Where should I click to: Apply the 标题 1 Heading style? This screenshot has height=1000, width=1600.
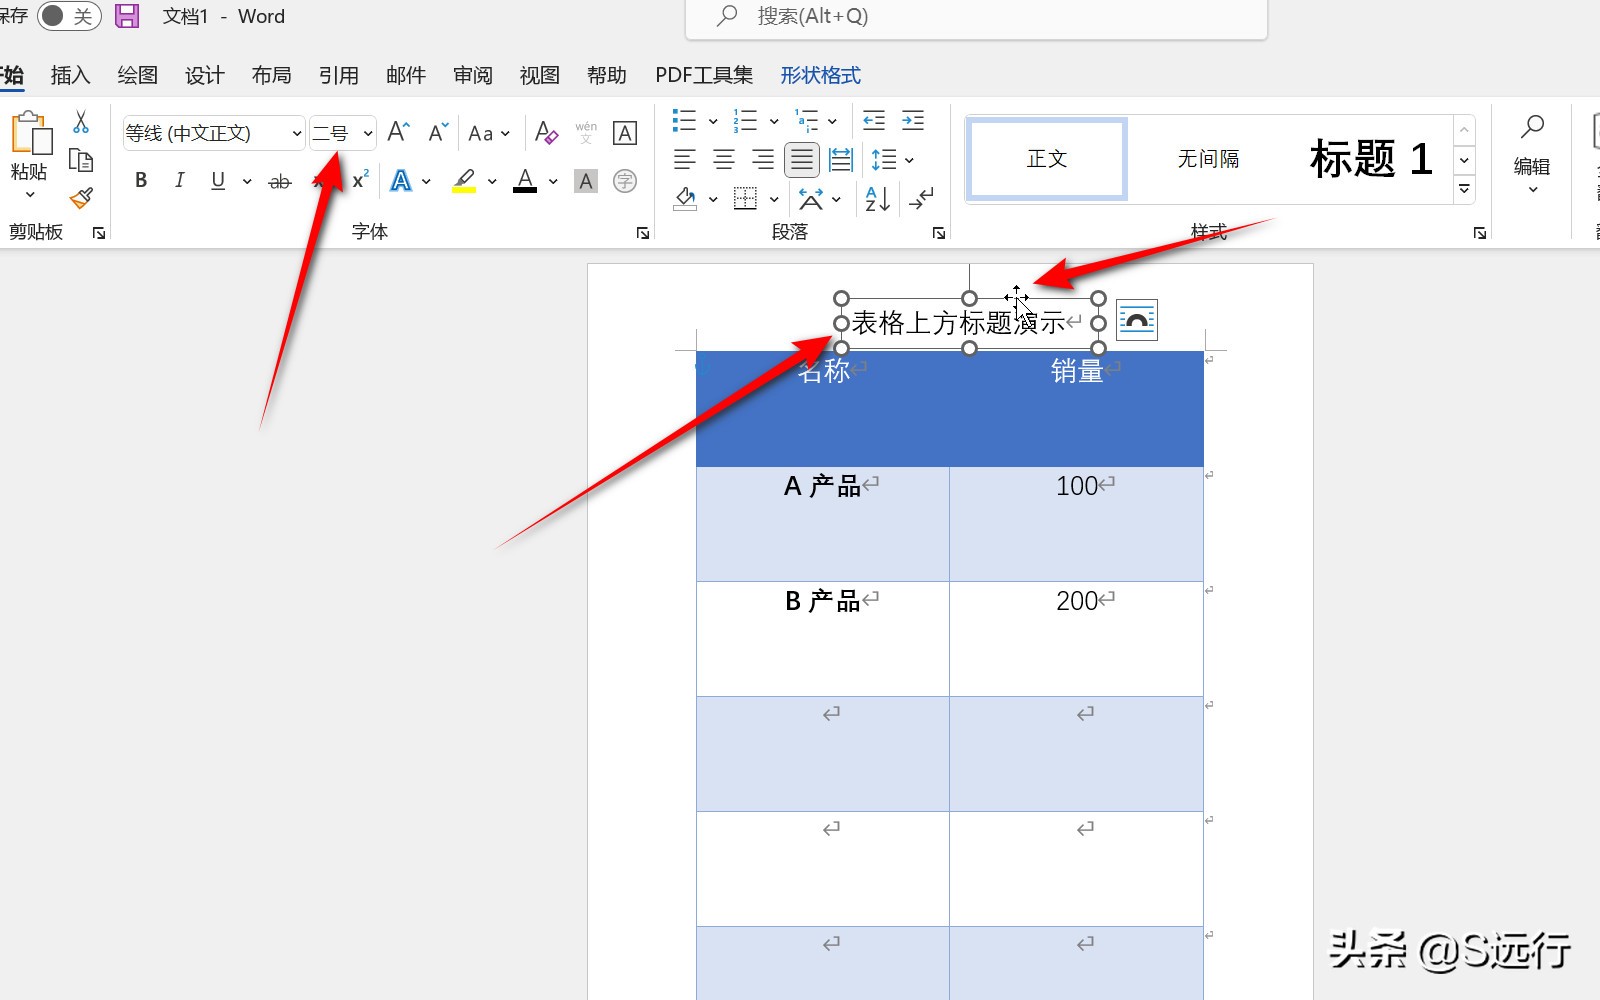click(1371, 159)
